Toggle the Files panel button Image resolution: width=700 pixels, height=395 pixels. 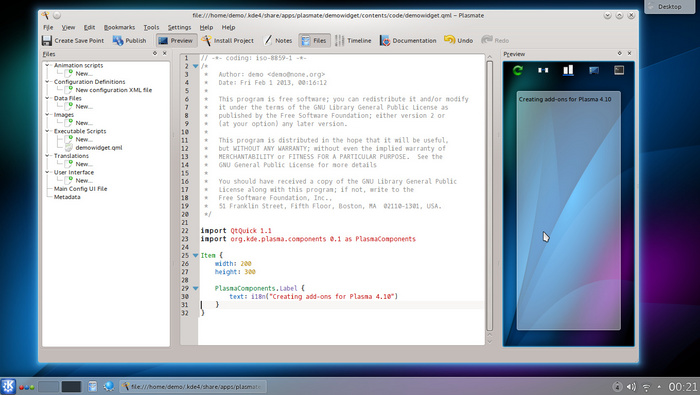pos(314,41)
